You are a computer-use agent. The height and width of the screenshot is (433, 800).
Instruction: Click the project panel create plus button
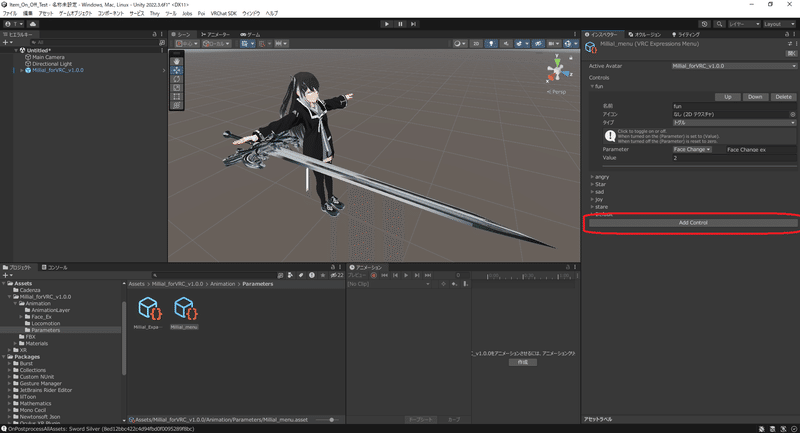pyautogui.click(x=8, y=275)
